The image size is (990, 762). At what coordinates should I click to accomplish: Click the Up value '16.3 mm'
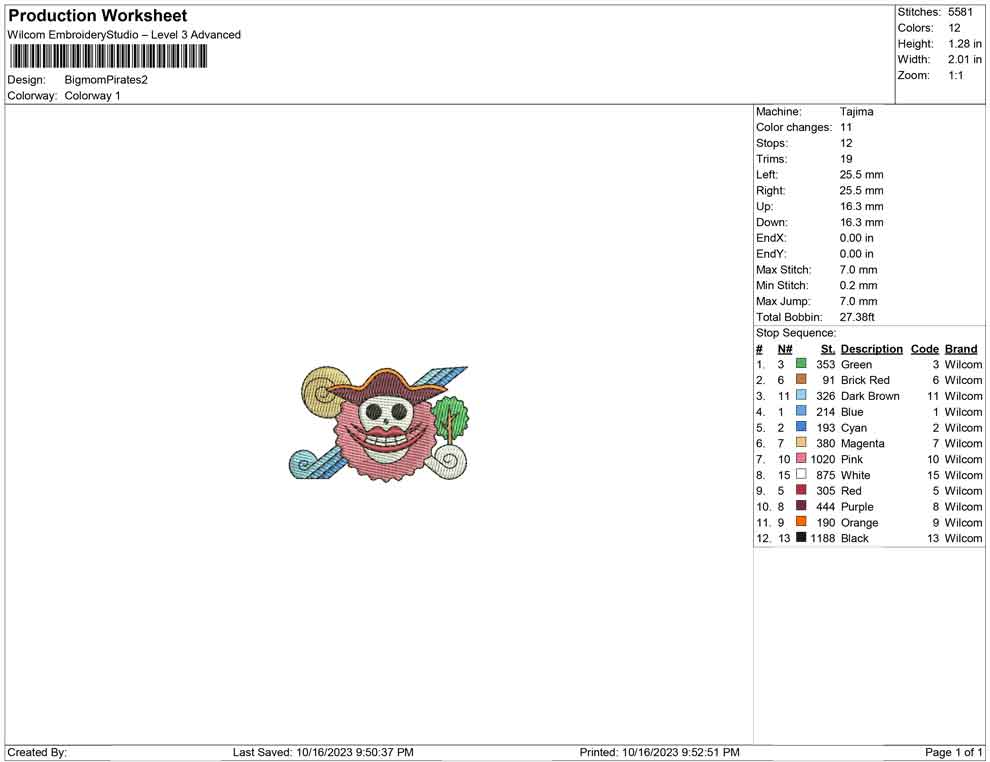[862, 206]
